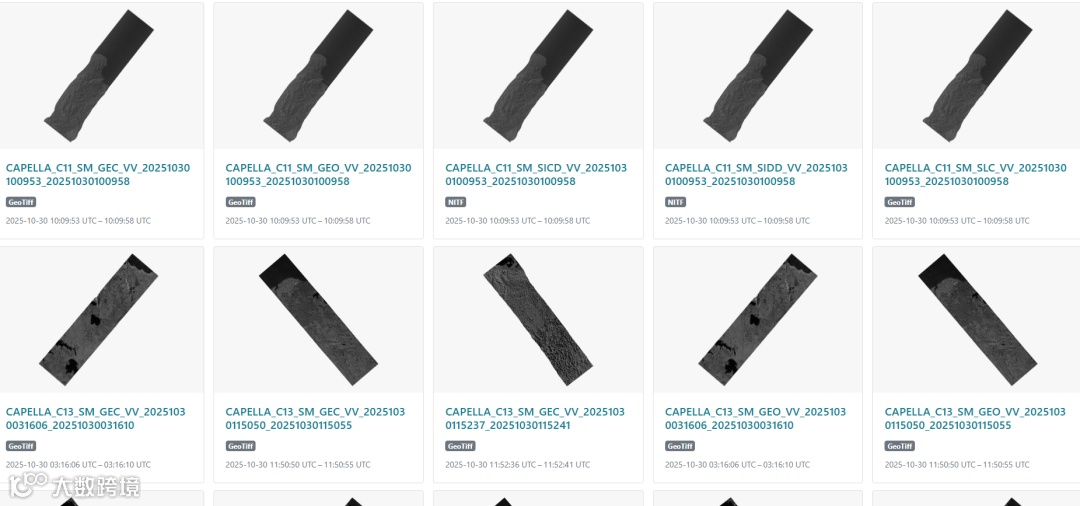Open CAPELLA_C11_SM_SICD_VV title link
The width and height of the screenshot is (1080, 506).
click(536, 175)
